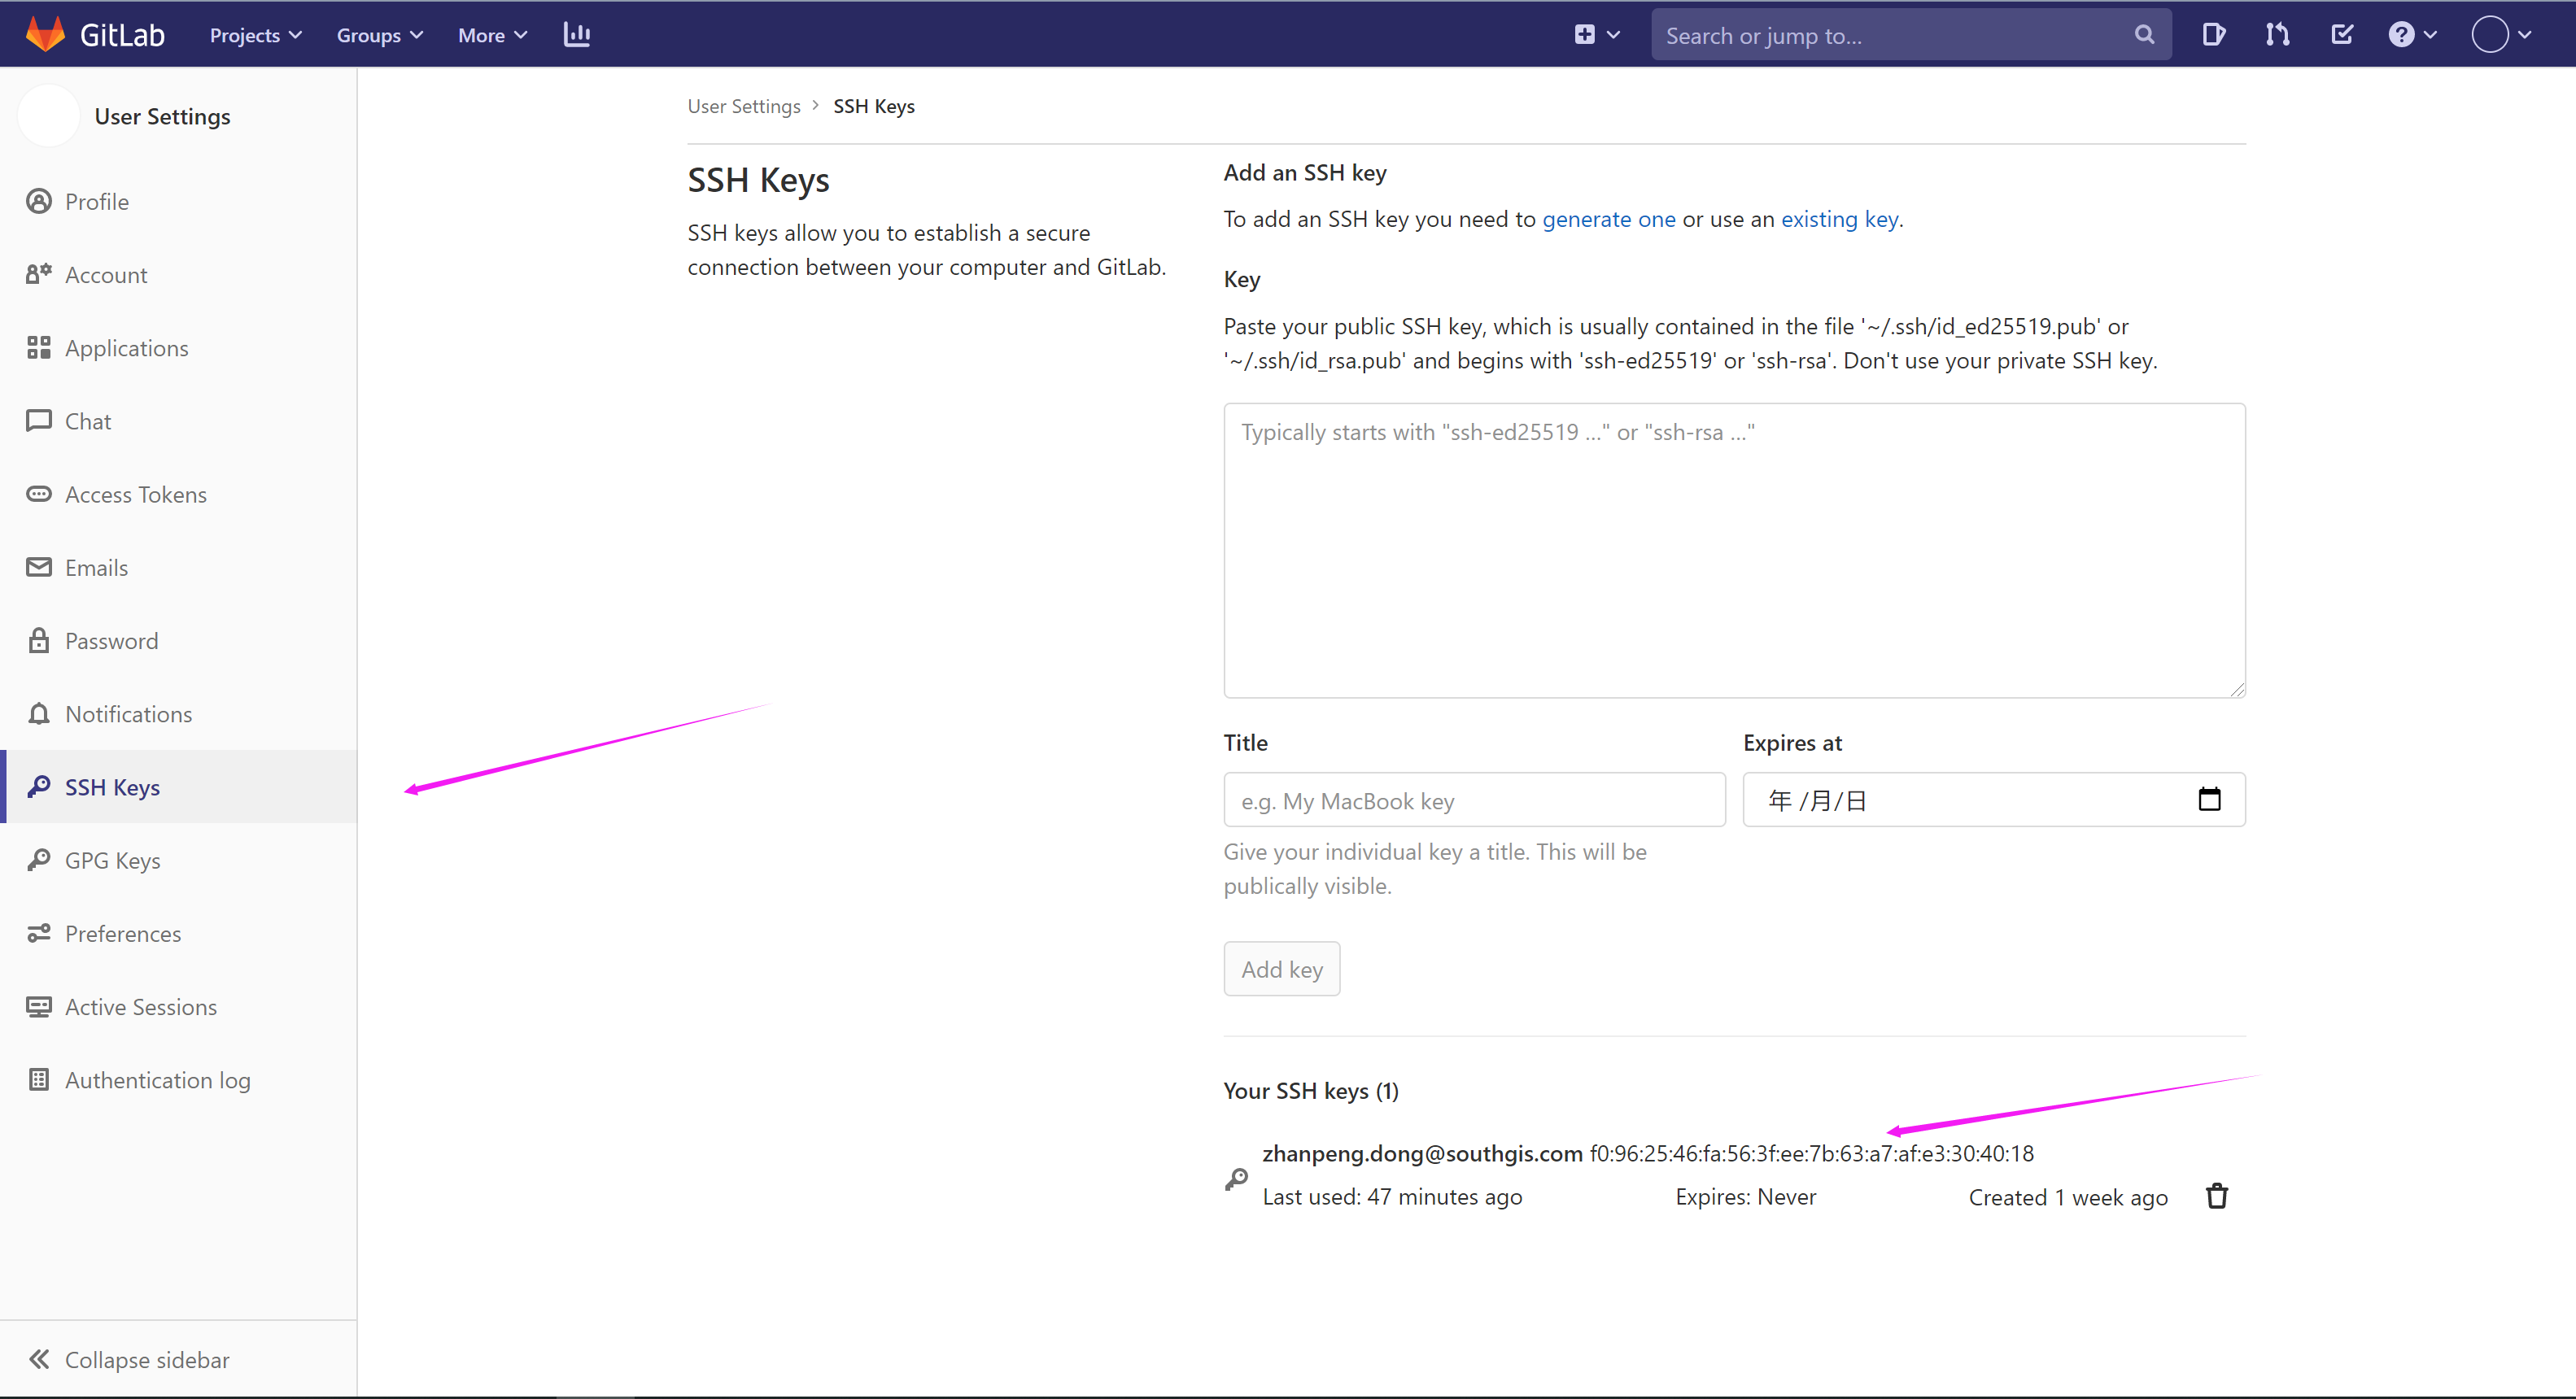Open the calendar picker in Expires at
The width and height of the screenshot is (2576, 1399).
point(2209,799)
